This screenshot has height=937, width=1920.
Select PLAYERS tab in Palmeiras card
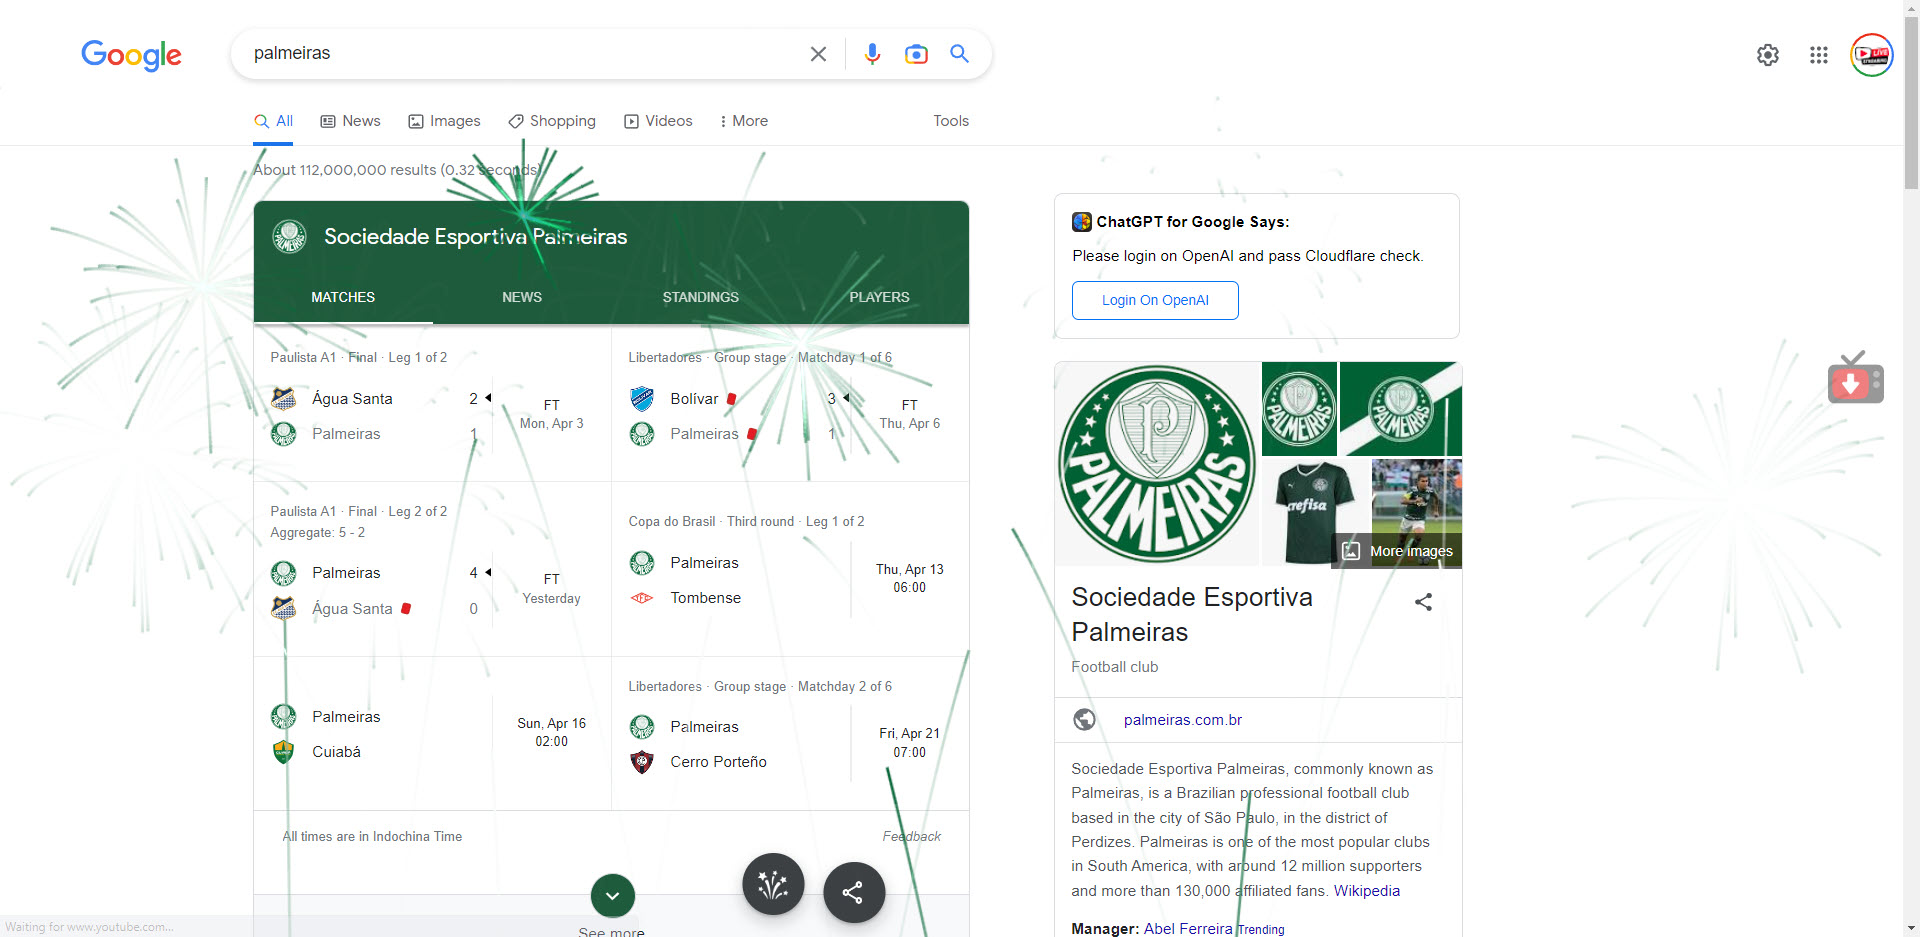coord(880,298)
